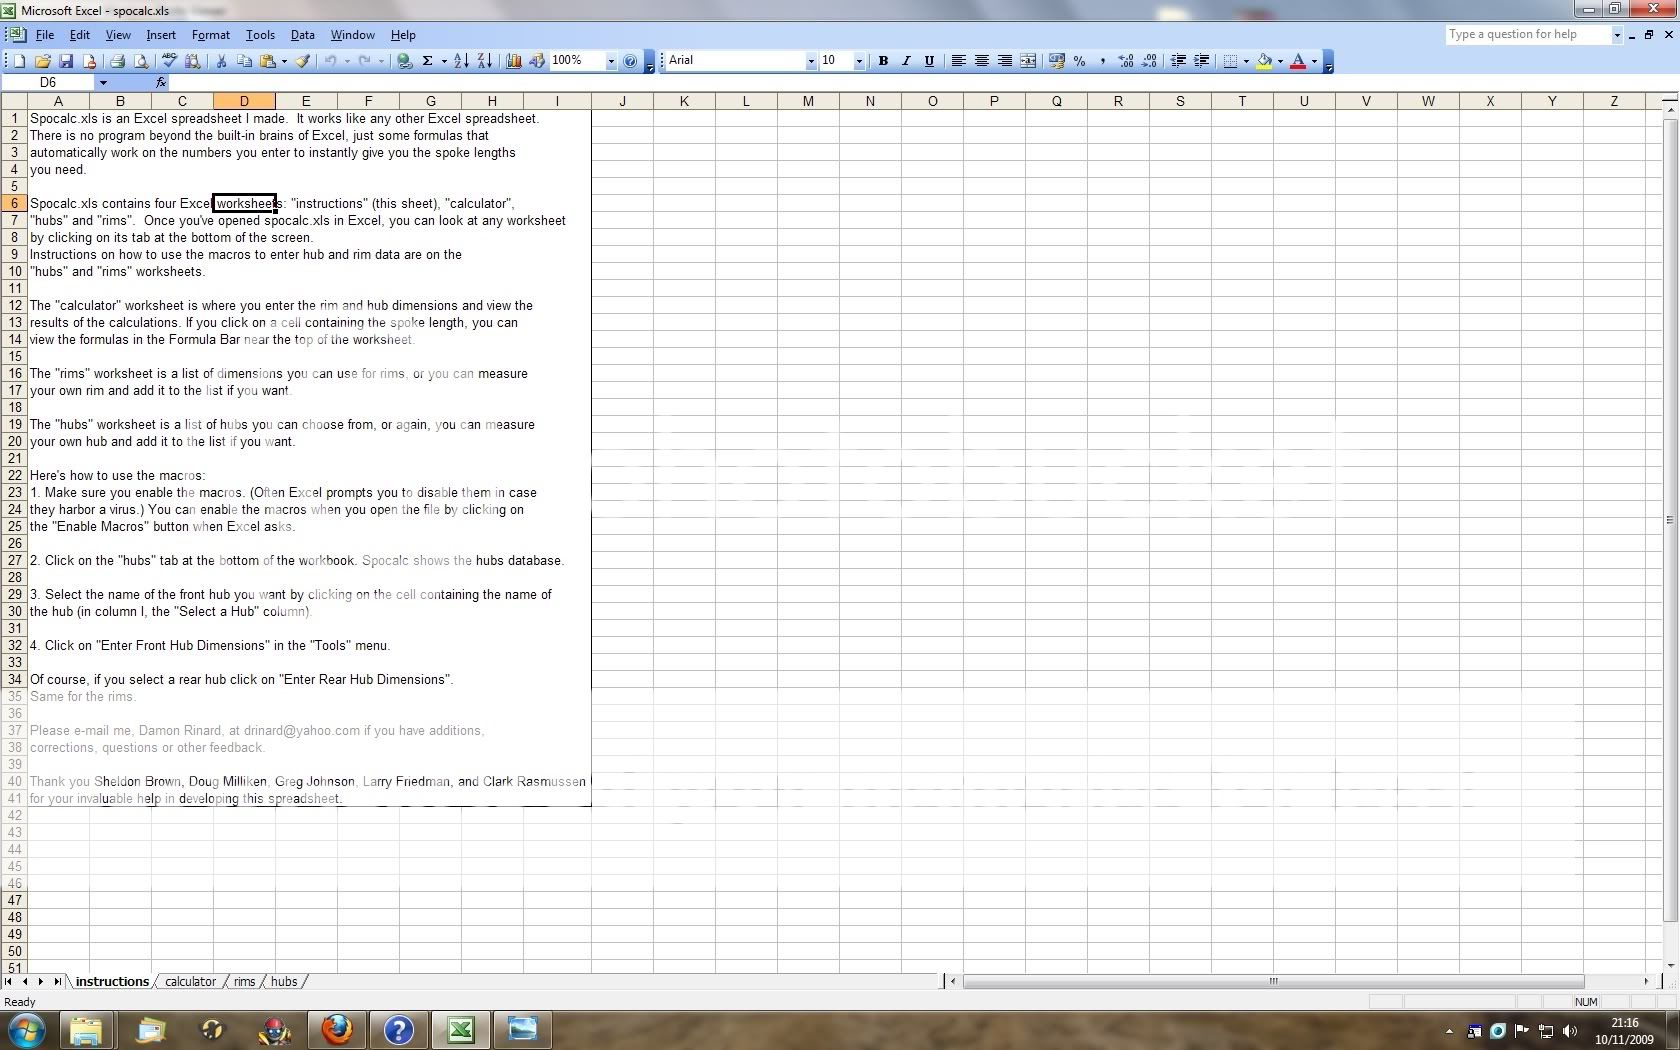Open the font size dropdown
The width and height of the screenshot is (1680, 1050).
(x=858, y=61)
